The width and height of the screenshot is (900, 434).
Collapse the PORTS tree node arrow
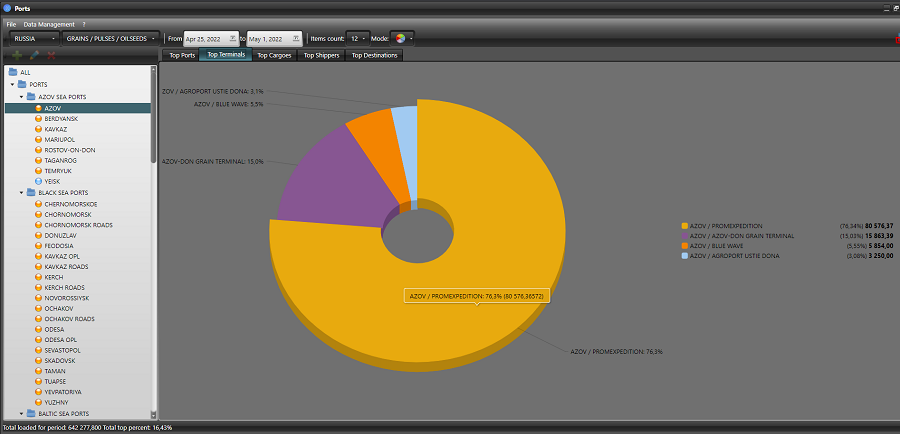[12, 84]
